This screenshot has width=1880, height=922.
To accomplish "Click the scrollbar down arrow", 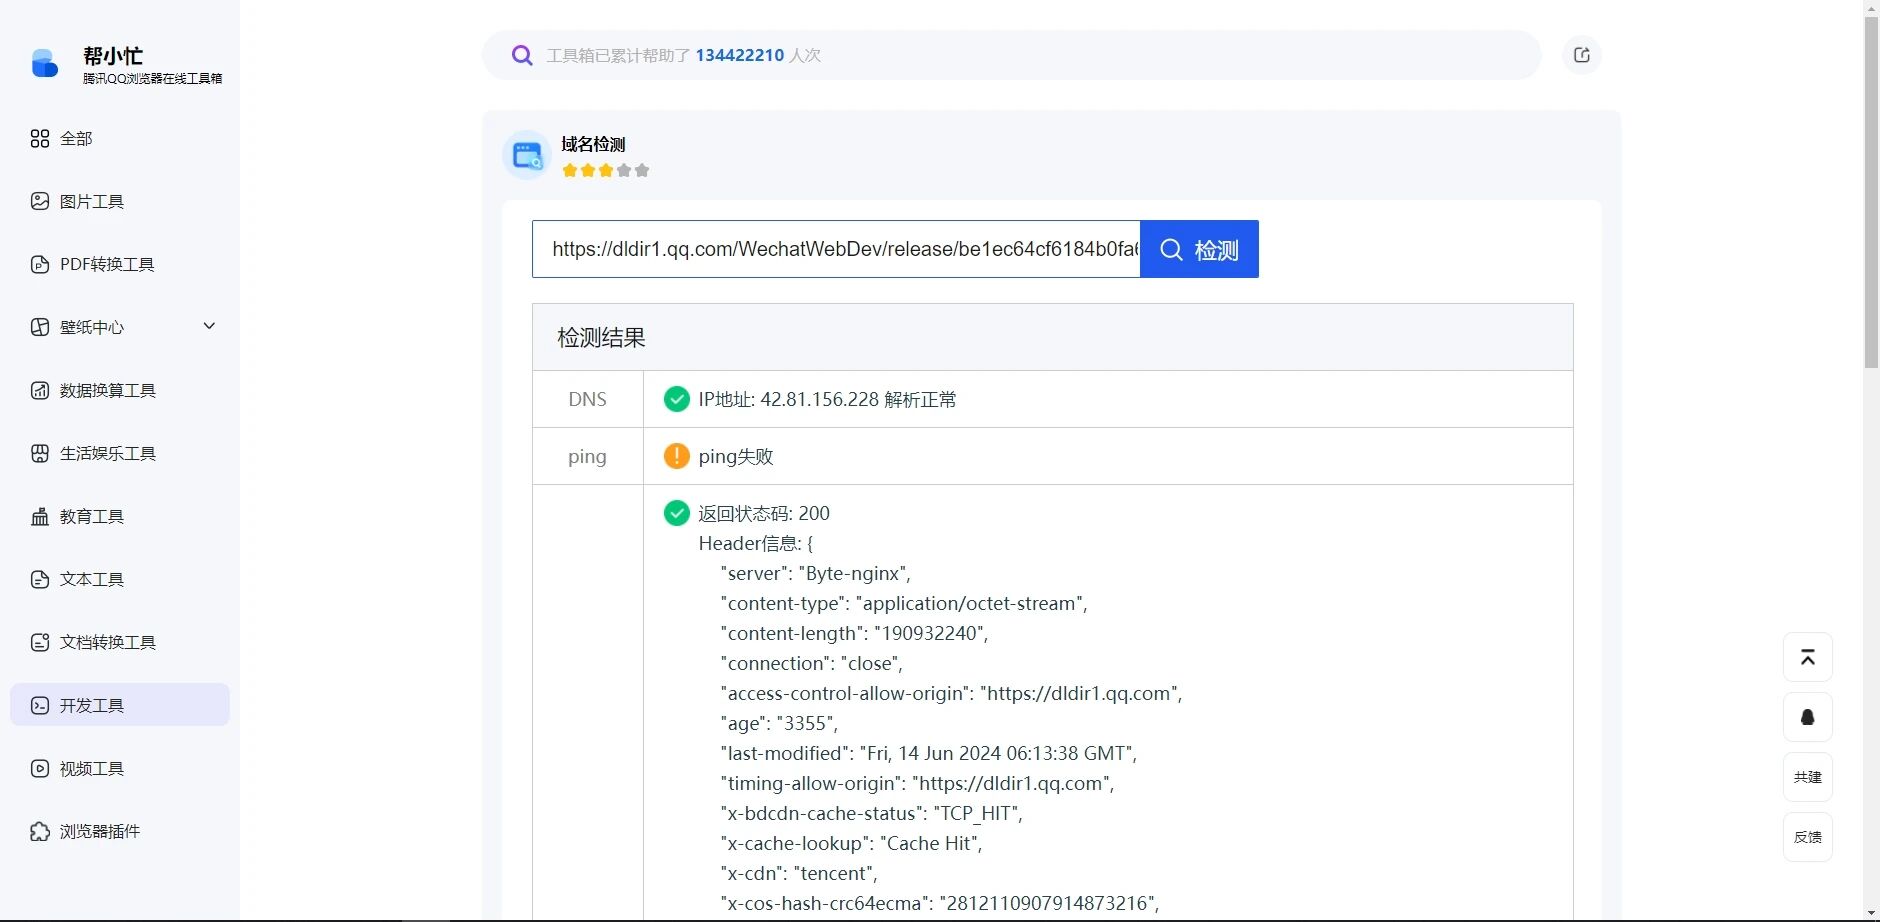I will pyautogui.click(x=1871, y=914).
